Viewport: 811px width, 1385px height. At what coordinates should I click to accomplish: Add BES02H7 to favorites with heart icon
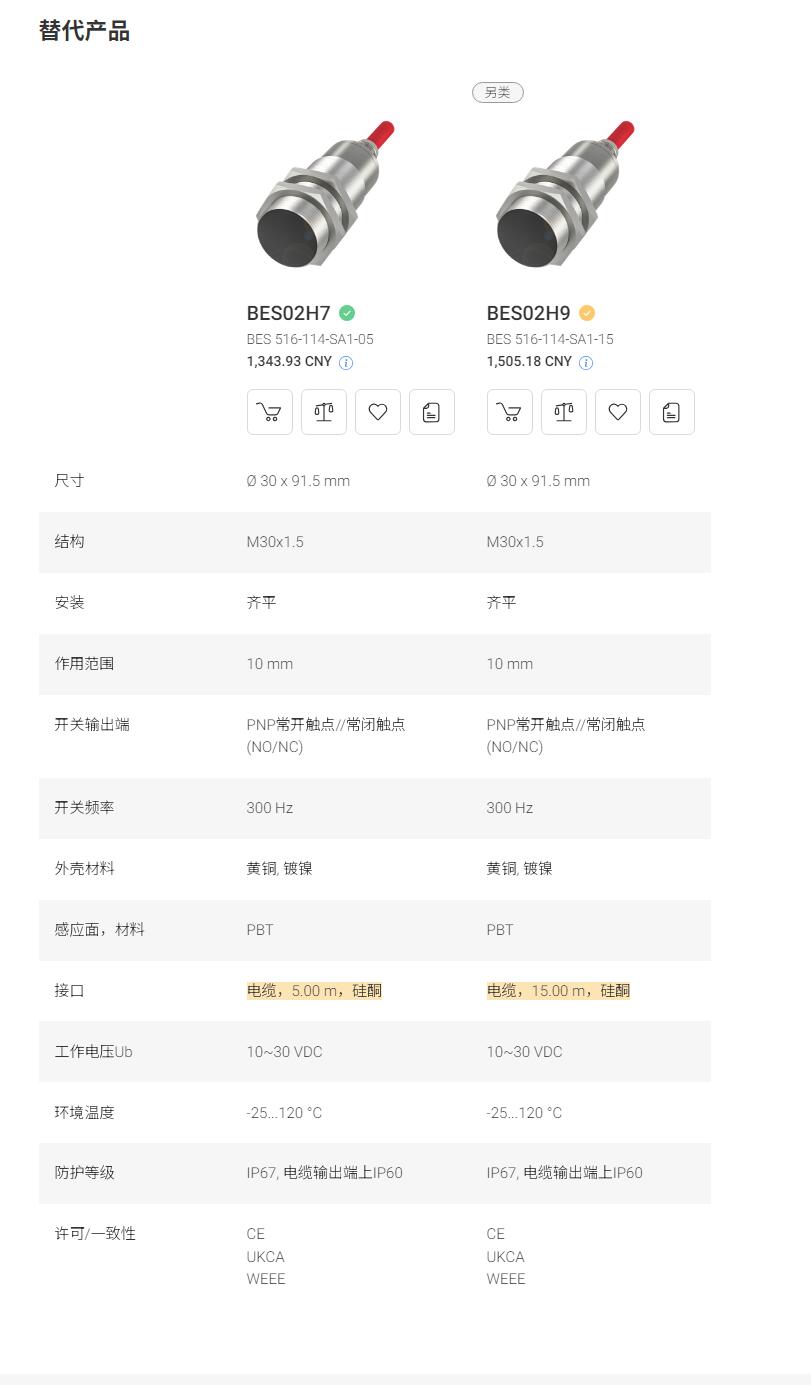click(377, 412)
